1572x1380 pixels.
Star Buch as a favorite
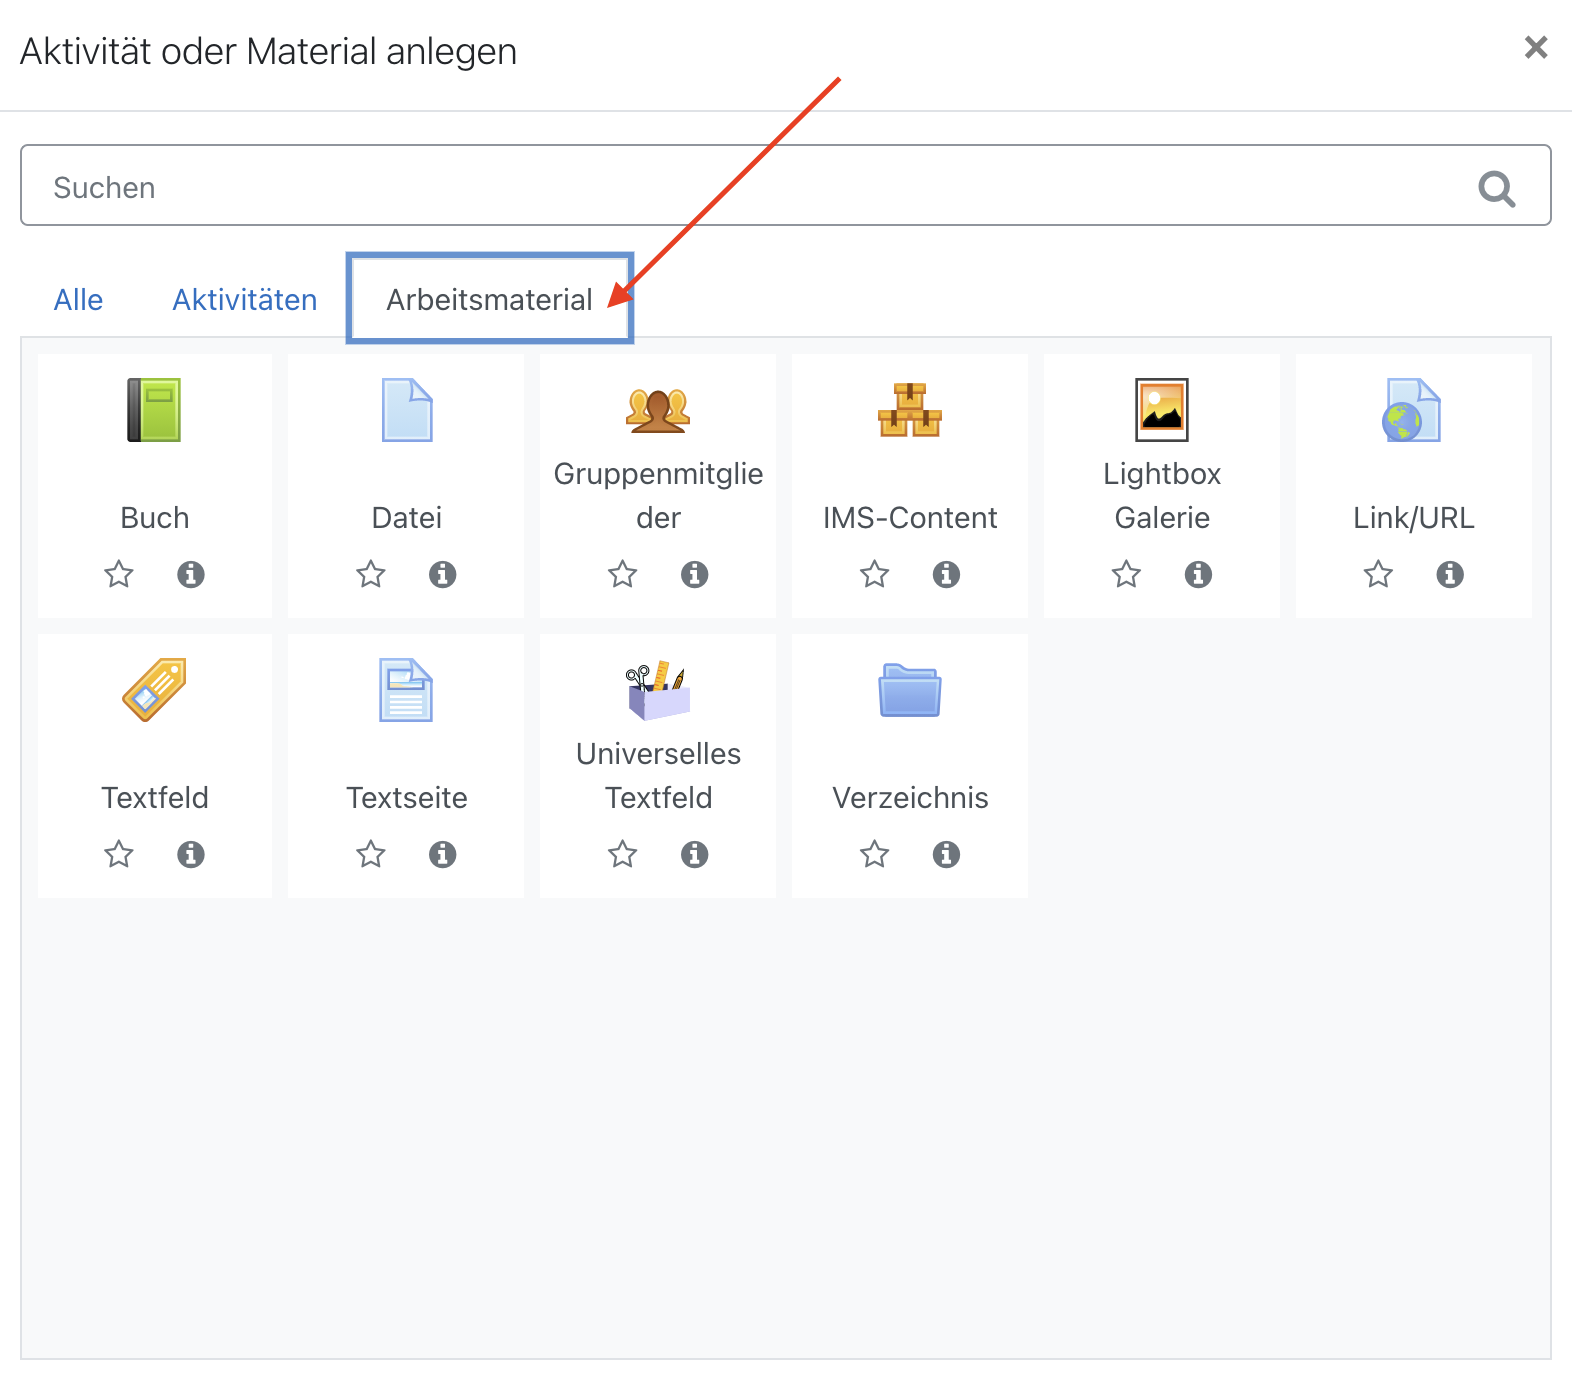(x=119, y=574)
